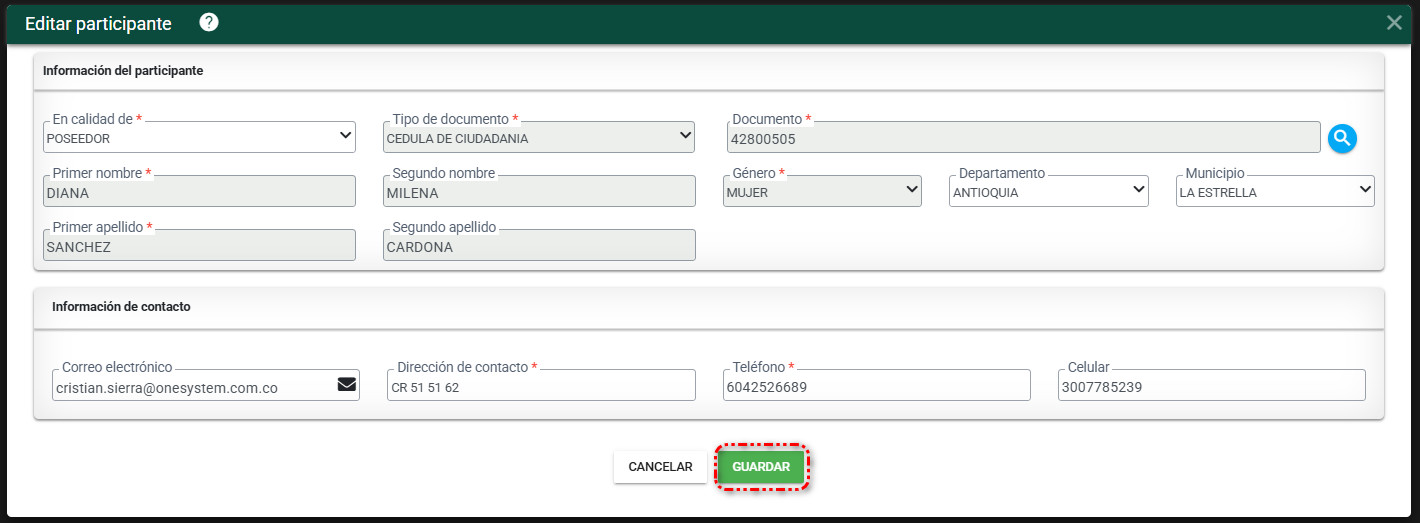Screen dimensions: 1420x523
Task: Click the Cancelar button
Action: tap(660, 467)
